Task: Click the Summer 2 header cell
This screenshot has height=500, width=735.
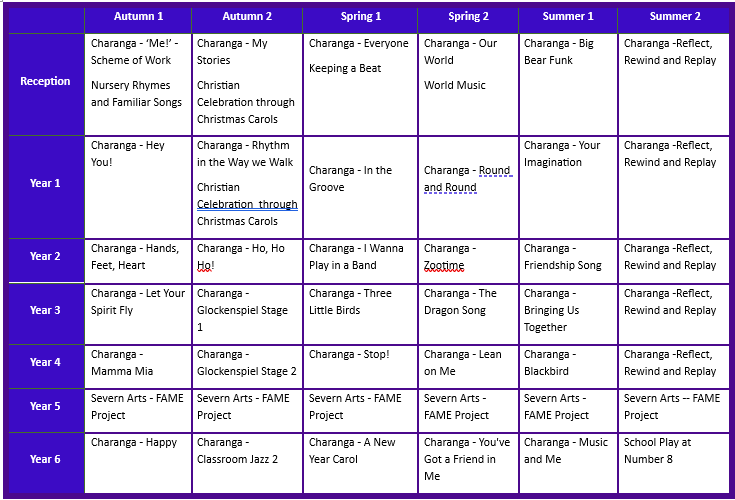Action: click(675, 17)
